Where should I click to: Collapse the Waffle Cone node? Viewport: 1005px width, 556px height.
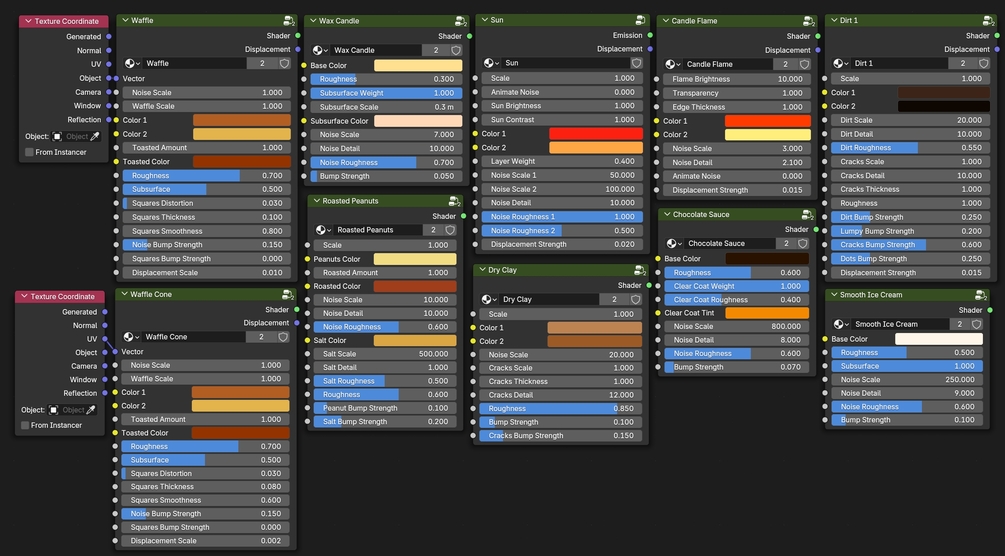(124, 294)
